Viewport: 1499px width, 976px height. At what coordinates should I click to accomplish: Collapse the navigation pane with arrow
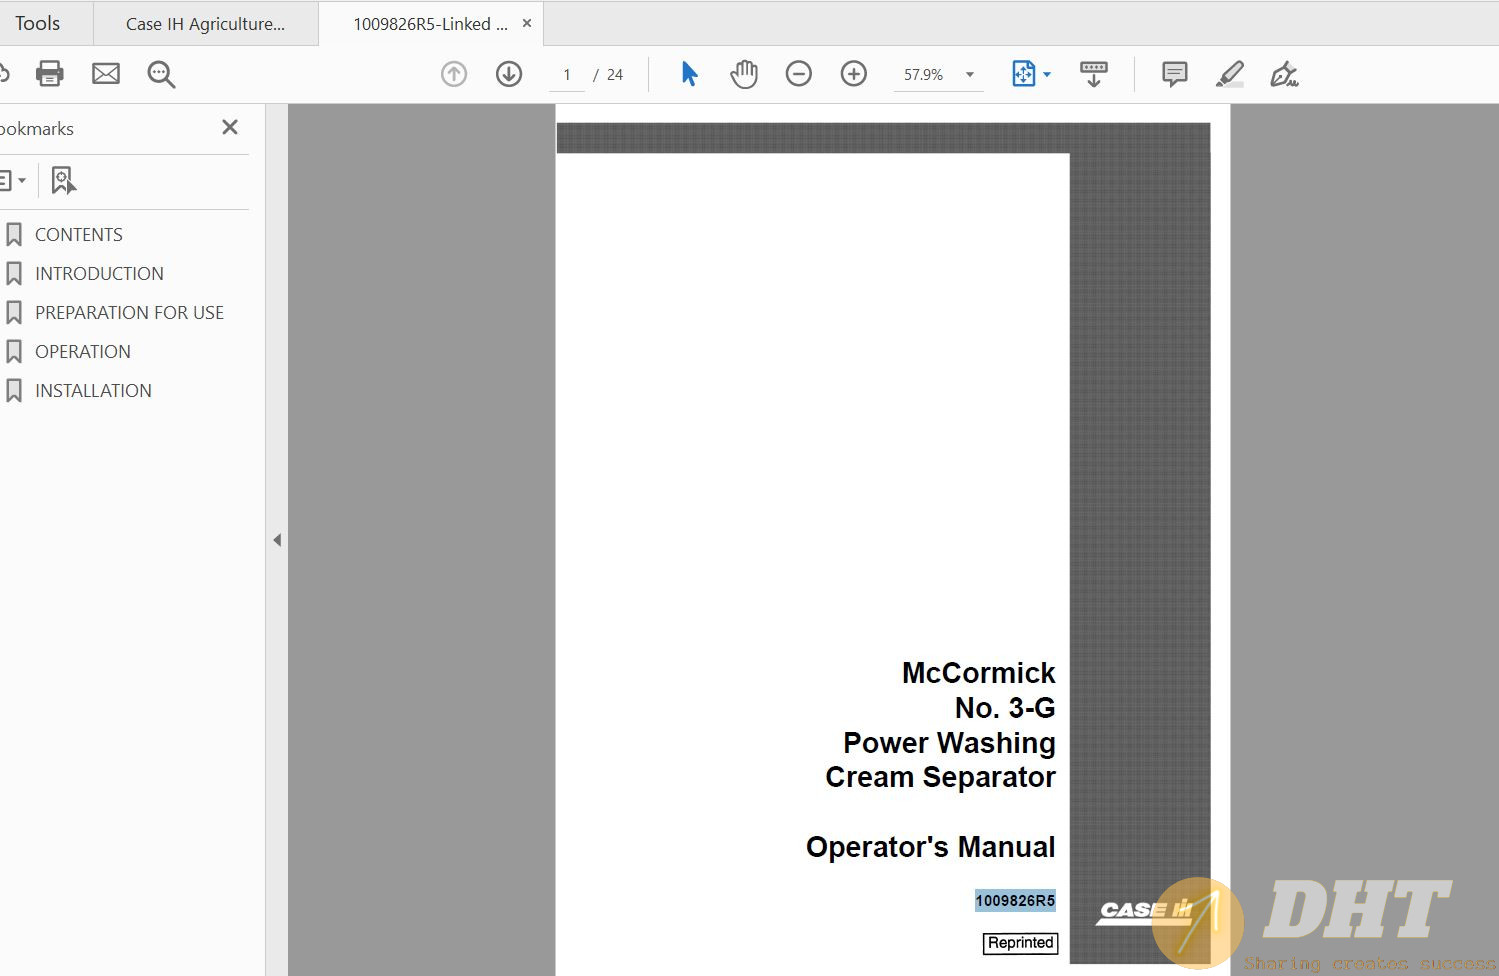click(x=277, y=540)
